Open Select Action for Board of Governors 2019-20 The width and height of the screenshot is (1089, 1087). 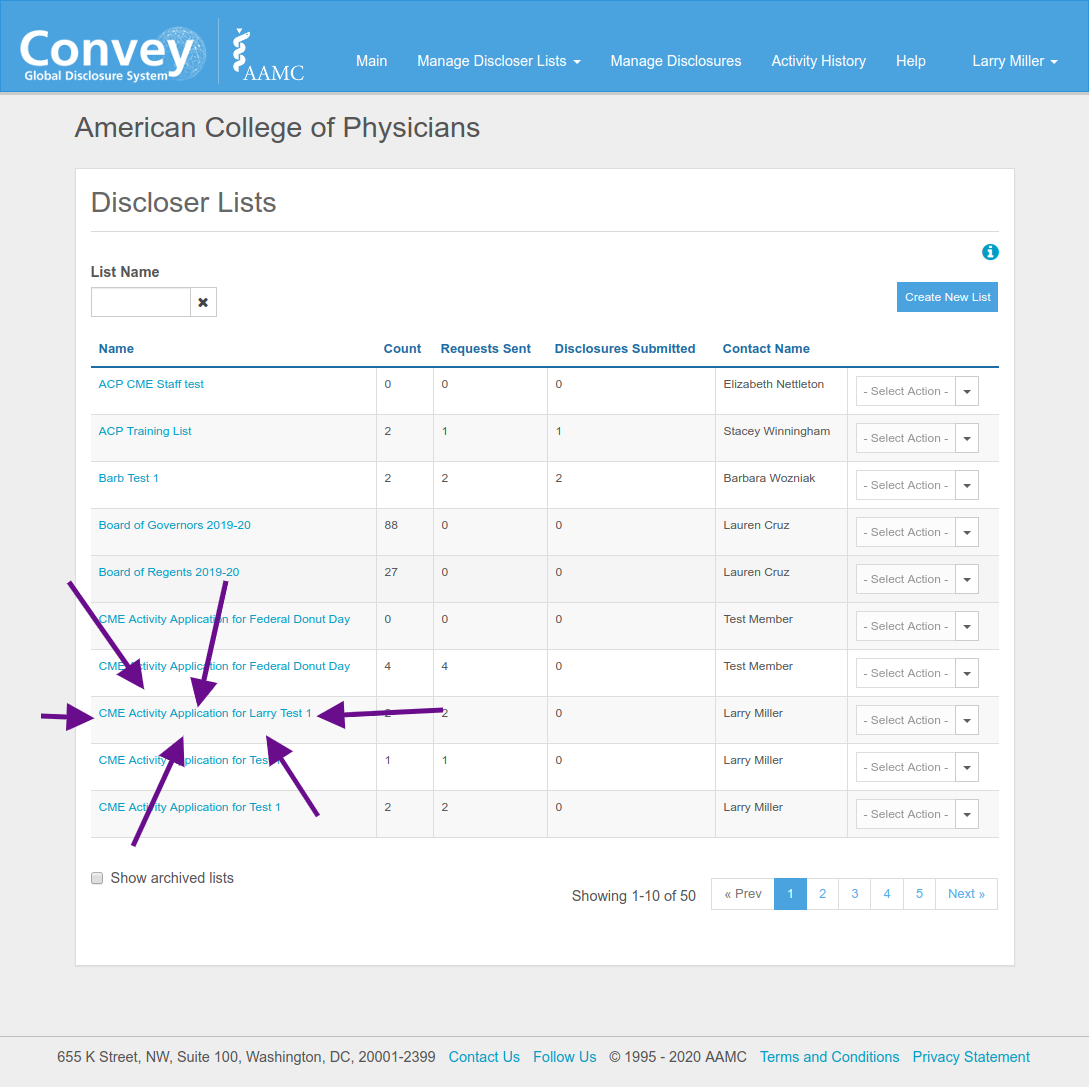(x=917, y=532)
